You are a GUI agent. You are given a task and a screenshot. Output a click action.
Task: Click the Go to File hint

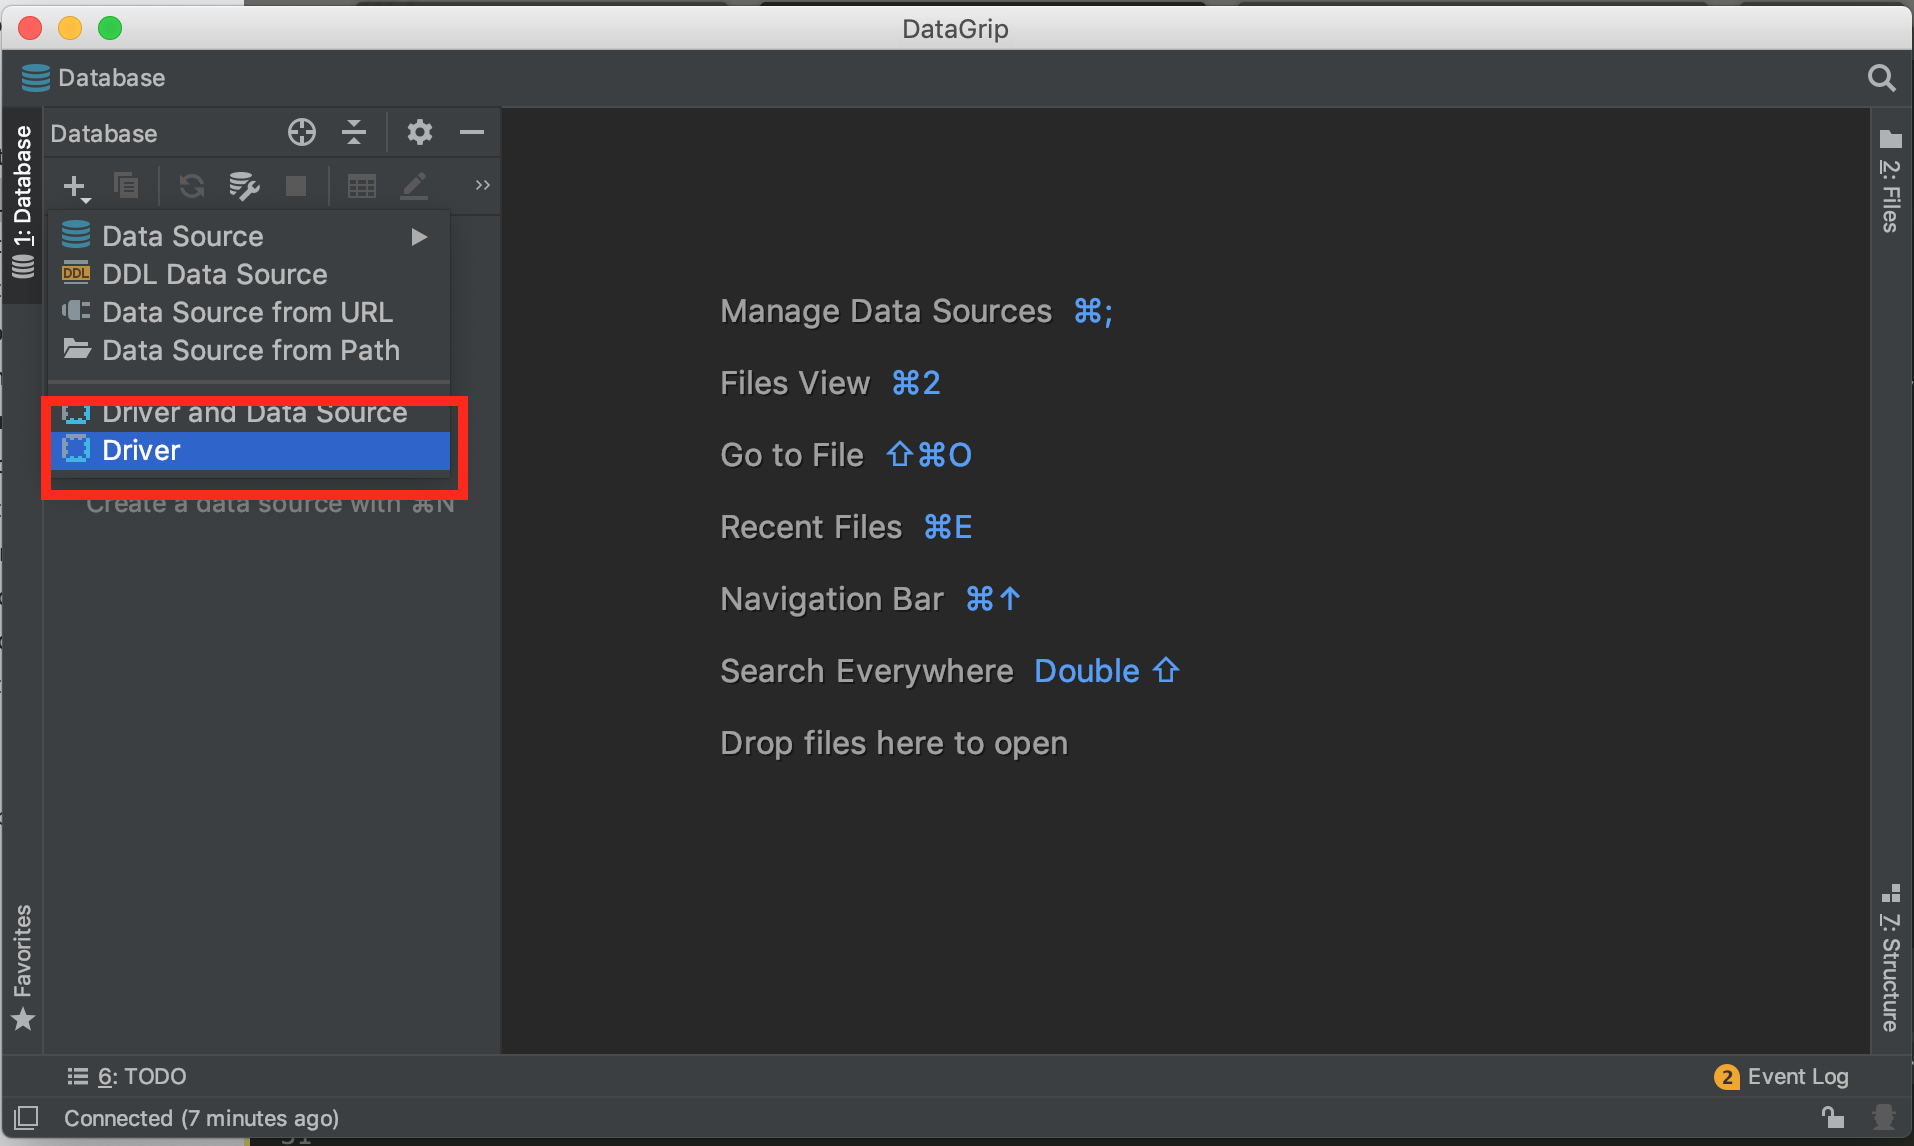846,455
